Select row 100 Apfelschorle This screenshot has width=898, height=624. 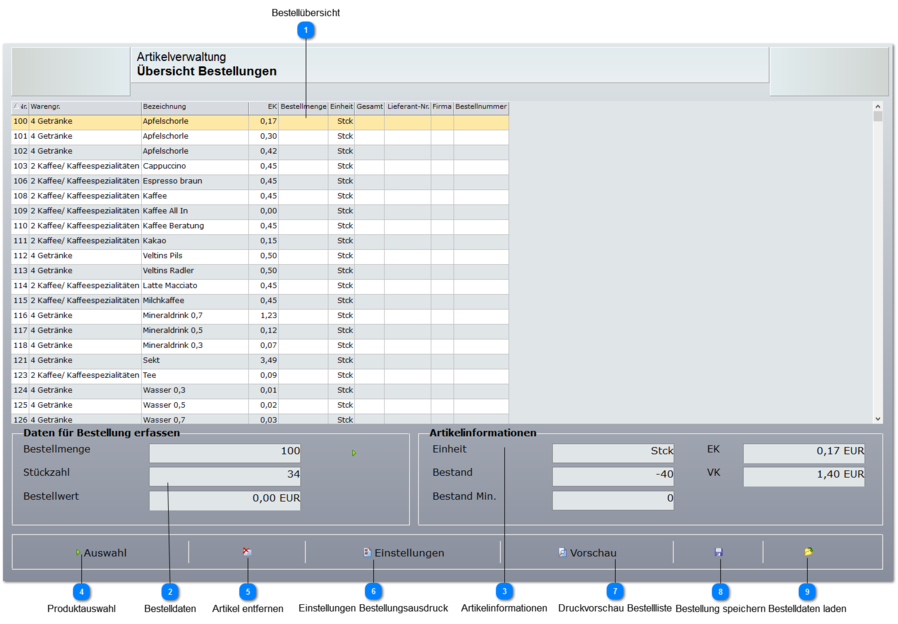click(259, 121)
